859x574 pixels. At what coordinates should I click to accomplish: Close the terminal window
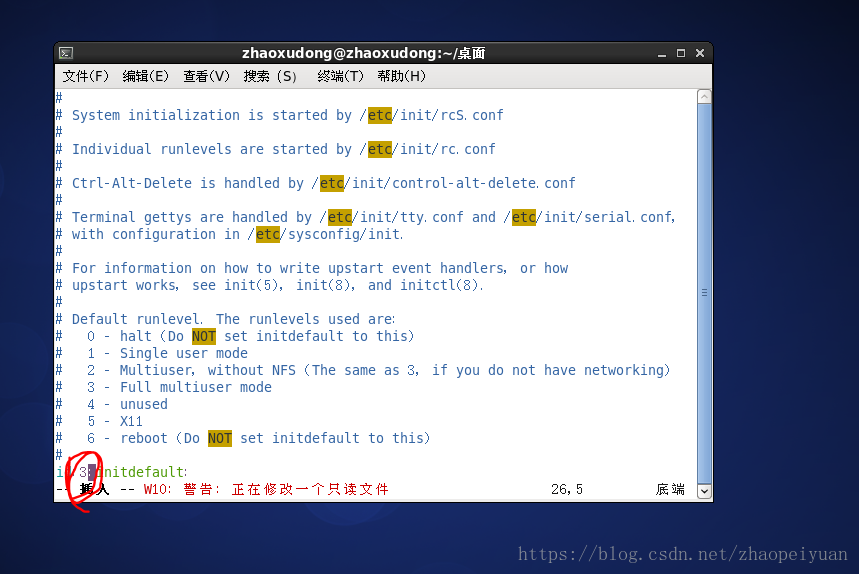pos(700,53)
